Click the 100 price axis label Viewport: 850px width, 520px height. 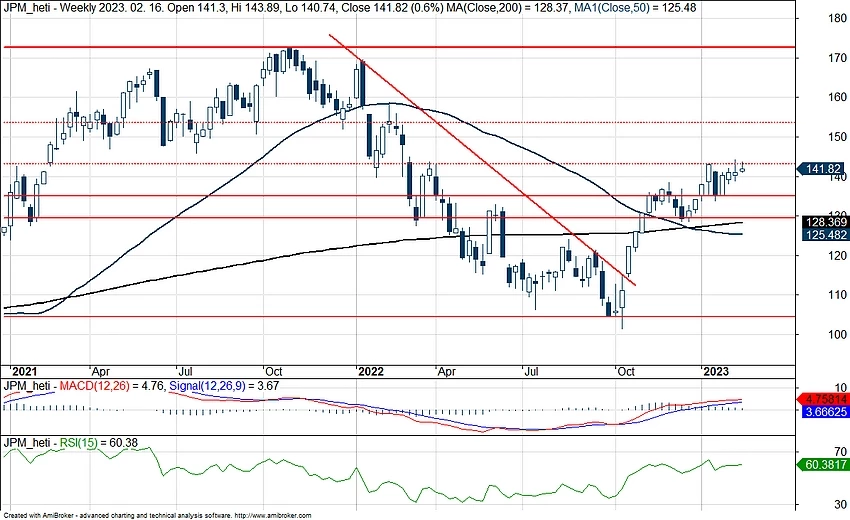click(837, 335)
